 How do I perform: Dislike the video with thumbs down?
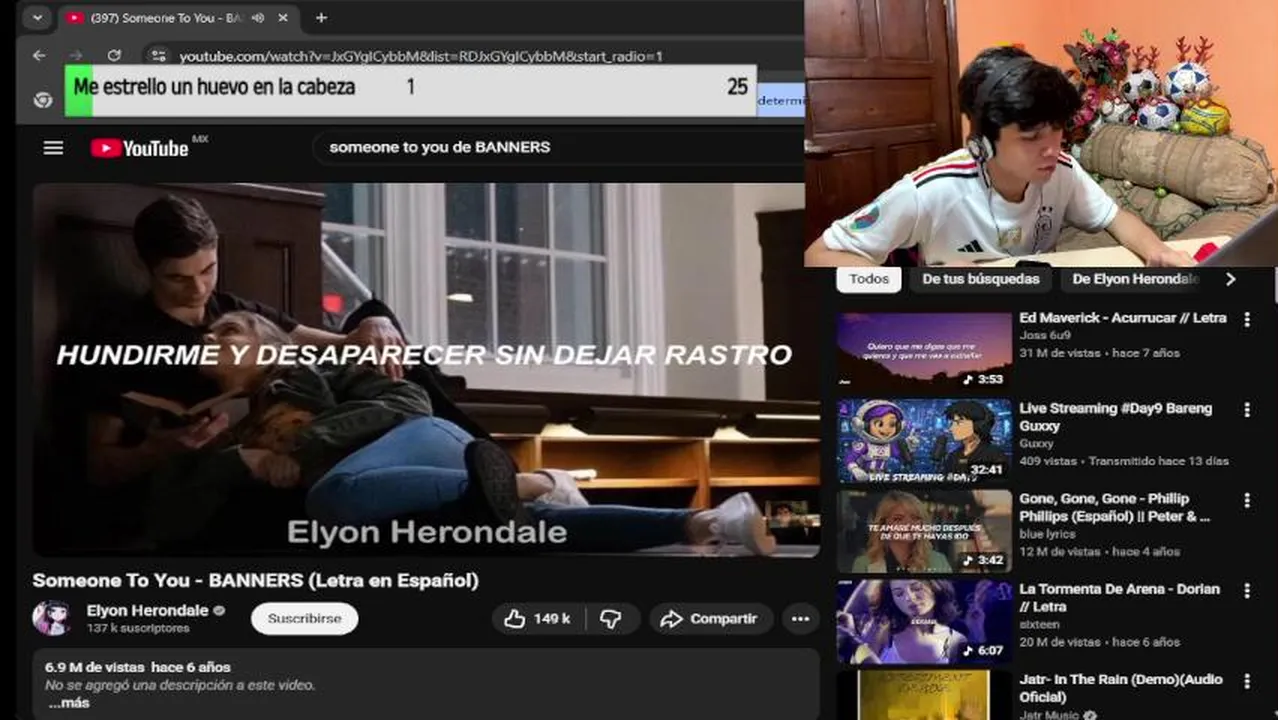611,619
